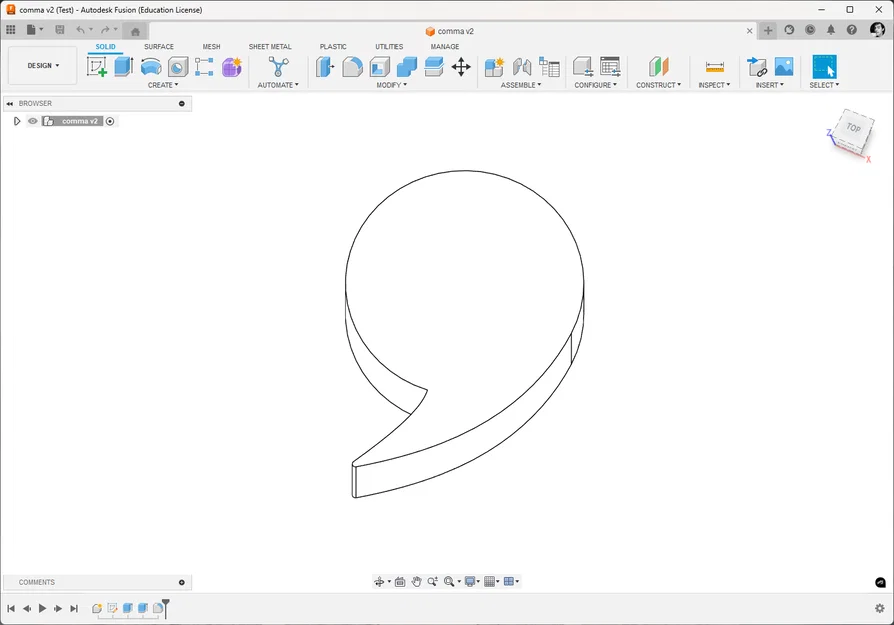Click the Insert Derive link icon
The height and width of the screenshot is (625, 894).
[757, 67]
